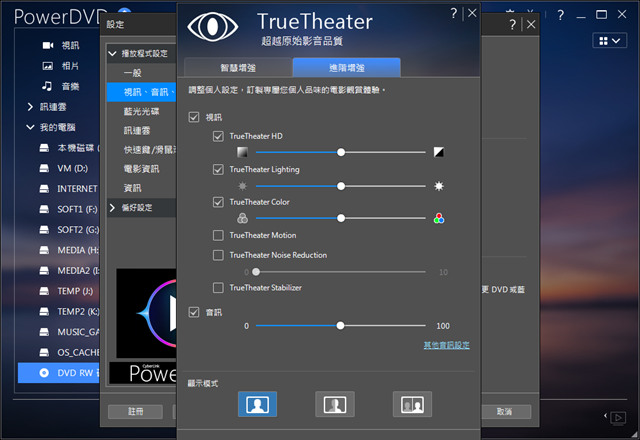Click settings window help question mark

coord(512,24)
